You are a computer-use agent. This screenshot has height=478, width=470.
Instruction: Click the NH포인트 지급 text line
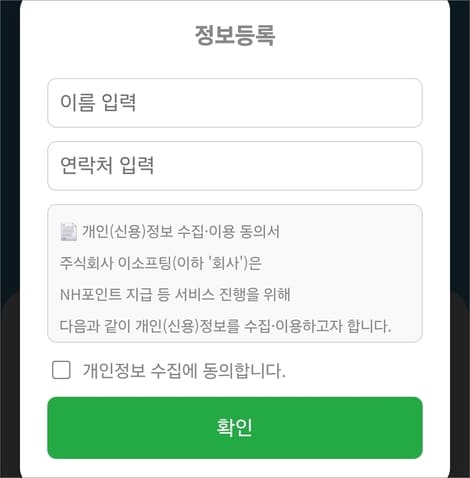point(175,295)
